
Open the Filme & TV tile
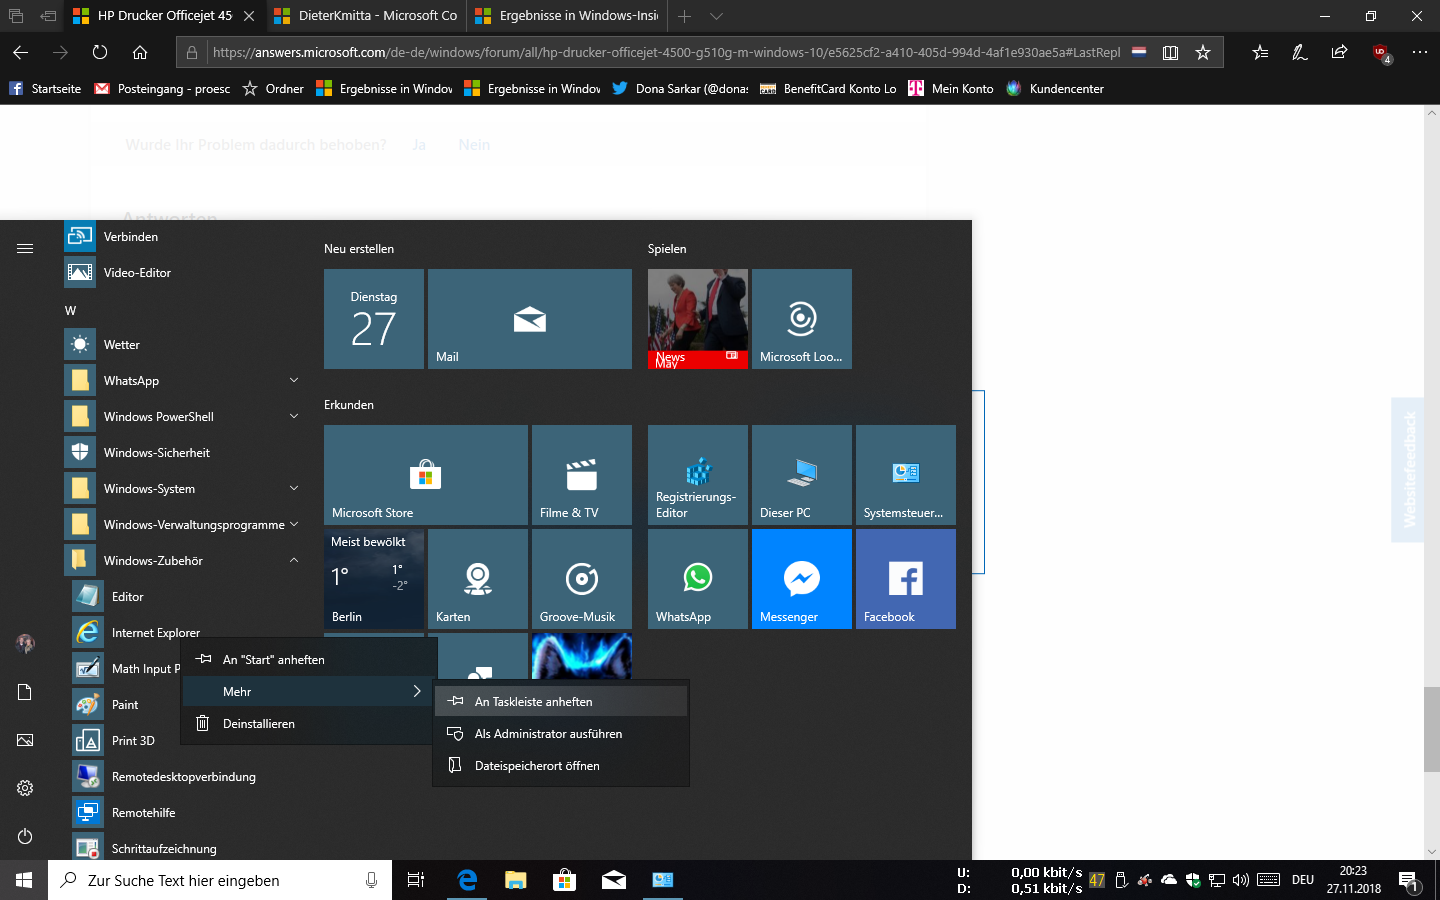tap(582, 475)
